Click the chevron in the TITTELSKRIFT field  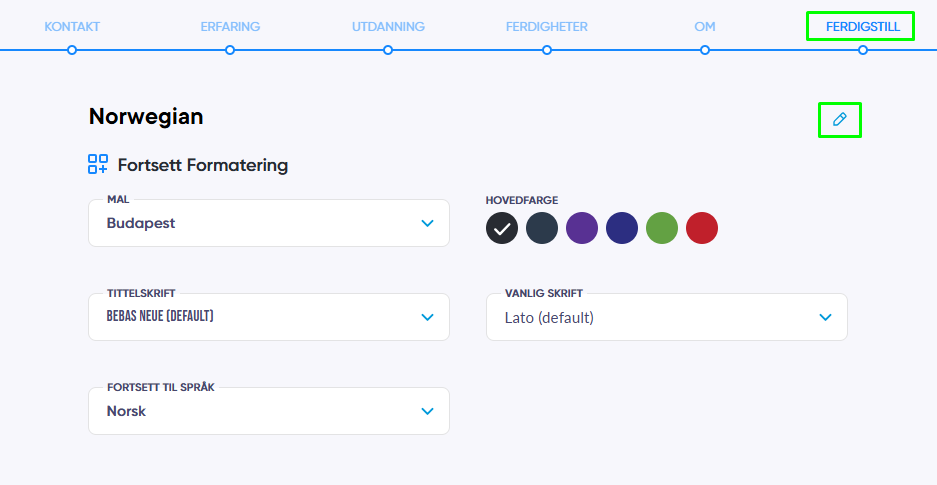[x=427, y=317]
